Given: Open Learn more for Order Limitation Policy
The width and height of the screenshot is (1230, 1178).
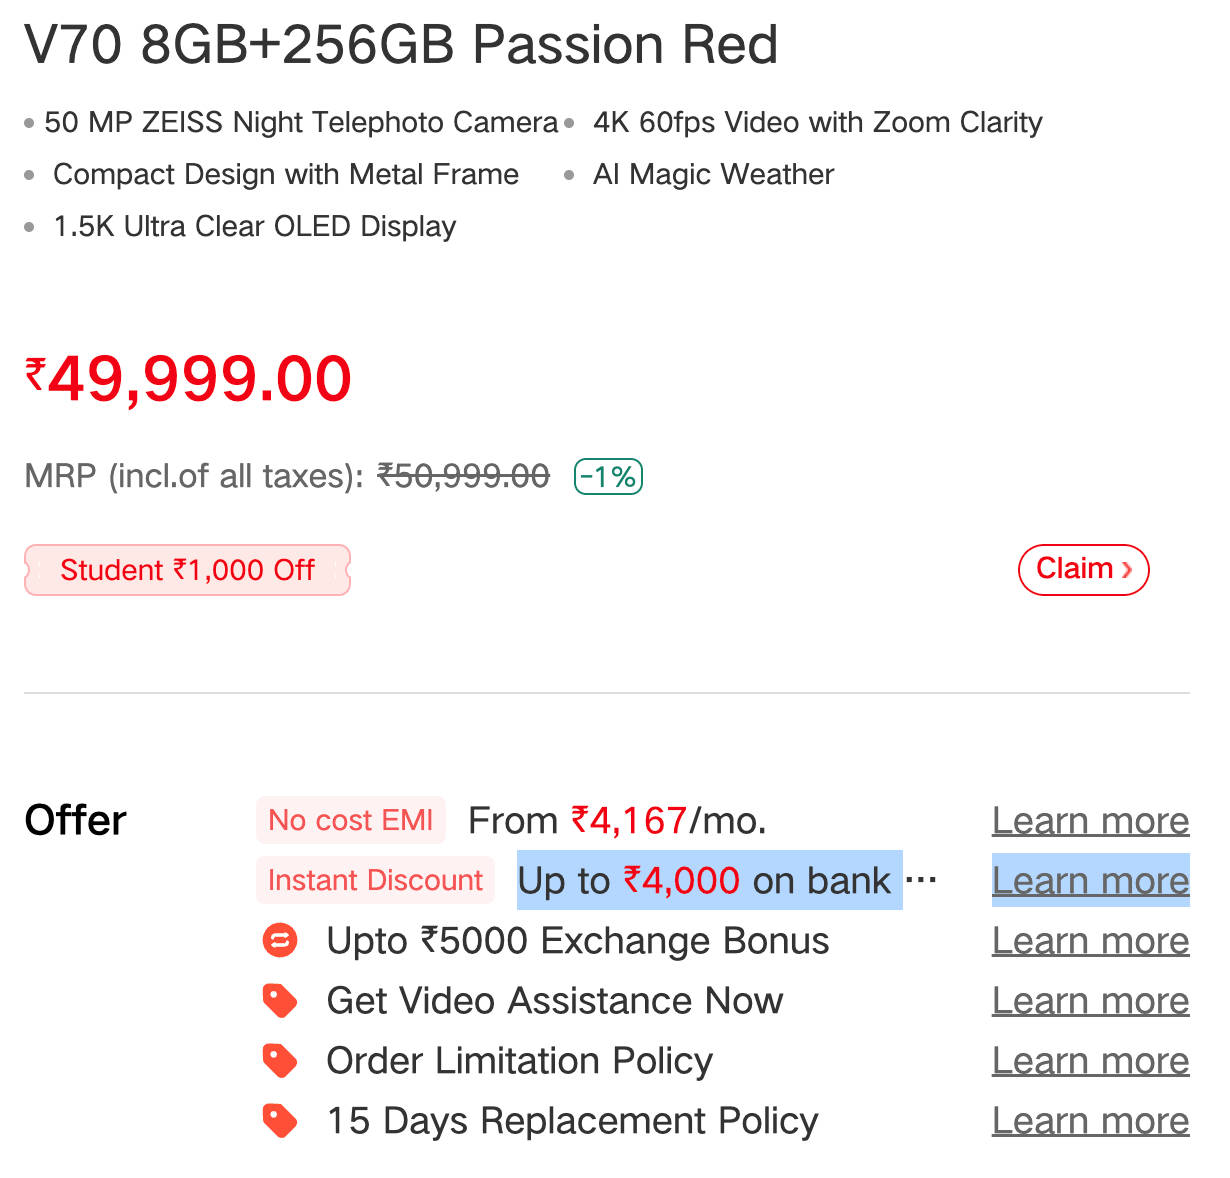Looking at the screenshot, I should click(1090, 1061).
